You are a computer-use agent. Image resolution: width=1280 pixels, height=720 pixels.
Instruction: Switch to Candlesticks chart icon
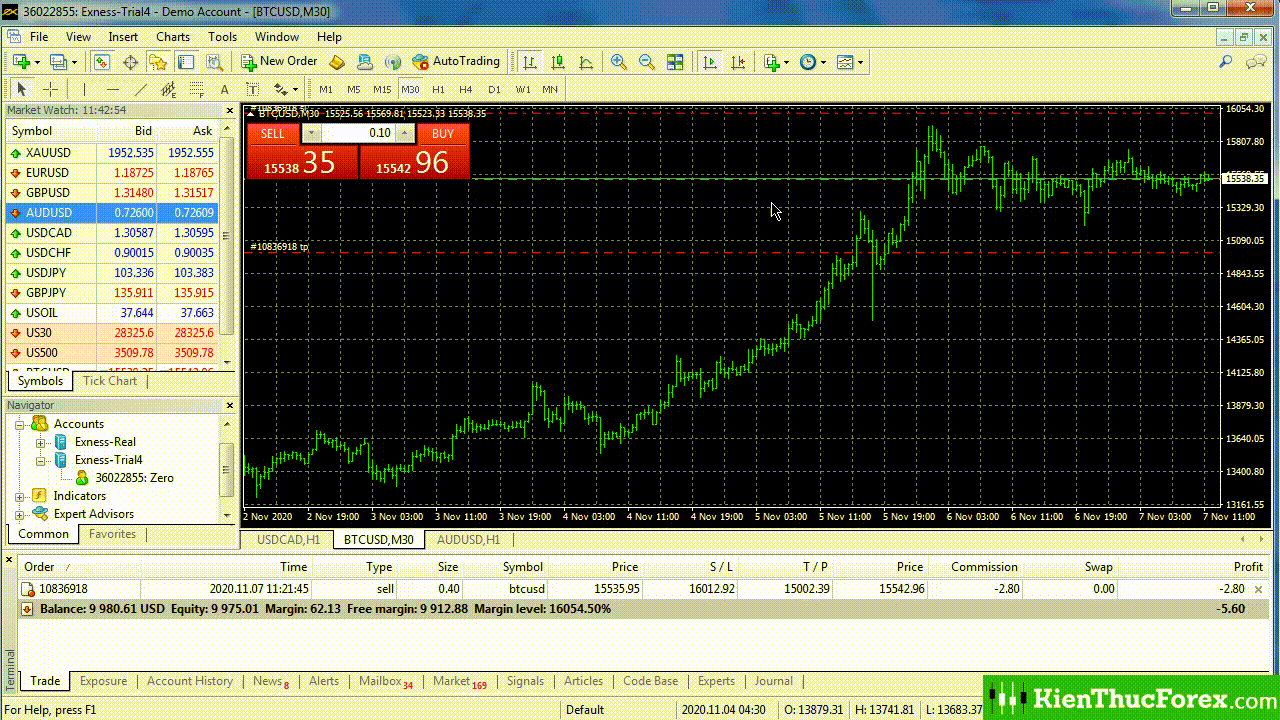(x=558, y=62)
